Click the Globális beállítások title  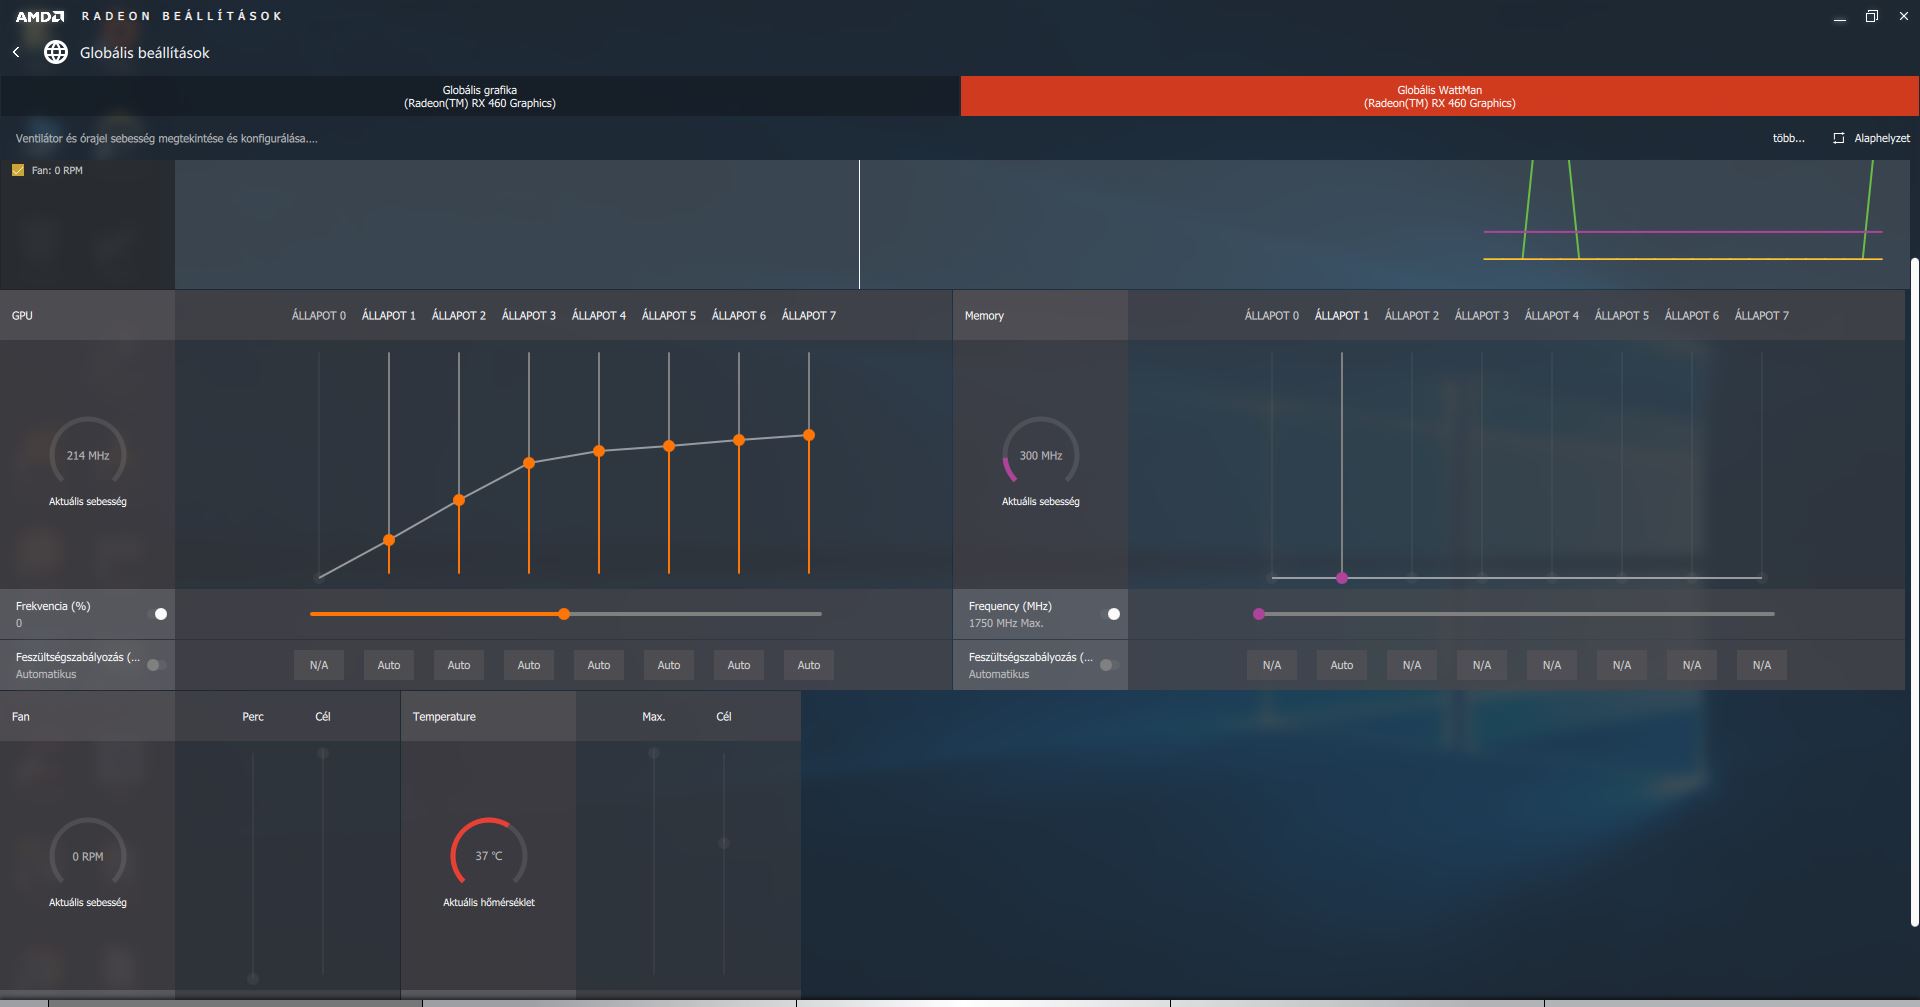click(145, 53)
